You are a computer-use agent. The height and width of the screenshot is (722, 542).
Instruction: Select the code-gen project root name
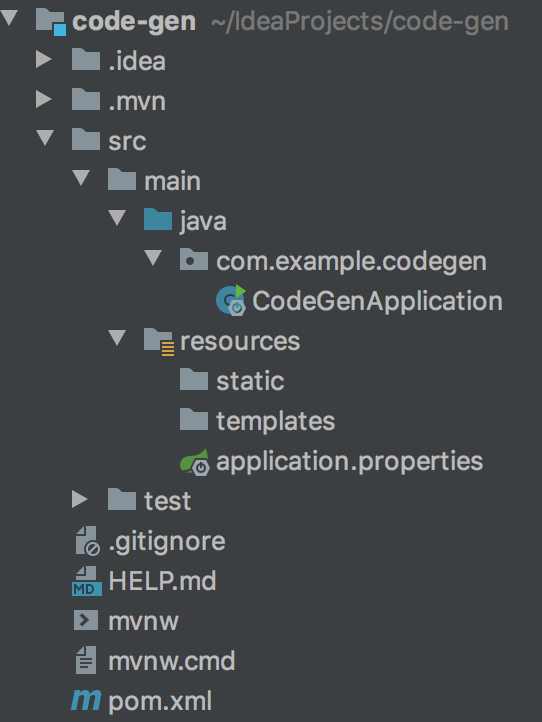click(x=134, y=21)
